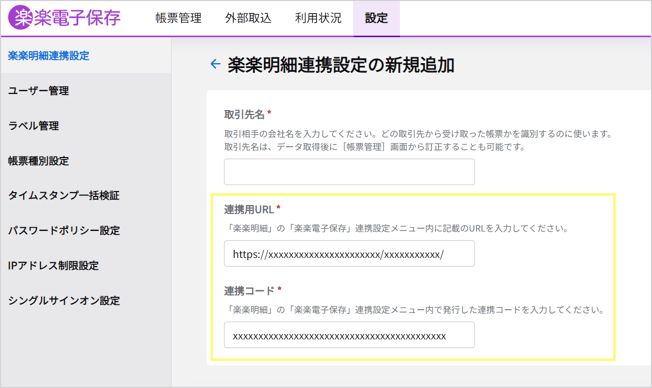
Task: Click the 連携コード input field
Action: coord(349,335)
